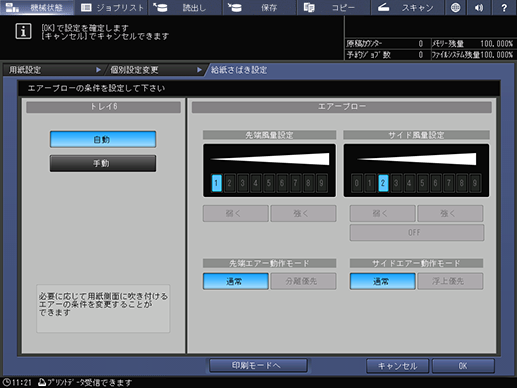Screen dimensions: 517x388
Task: Set leading edge air volume level 1
Action: coord(217,183)
